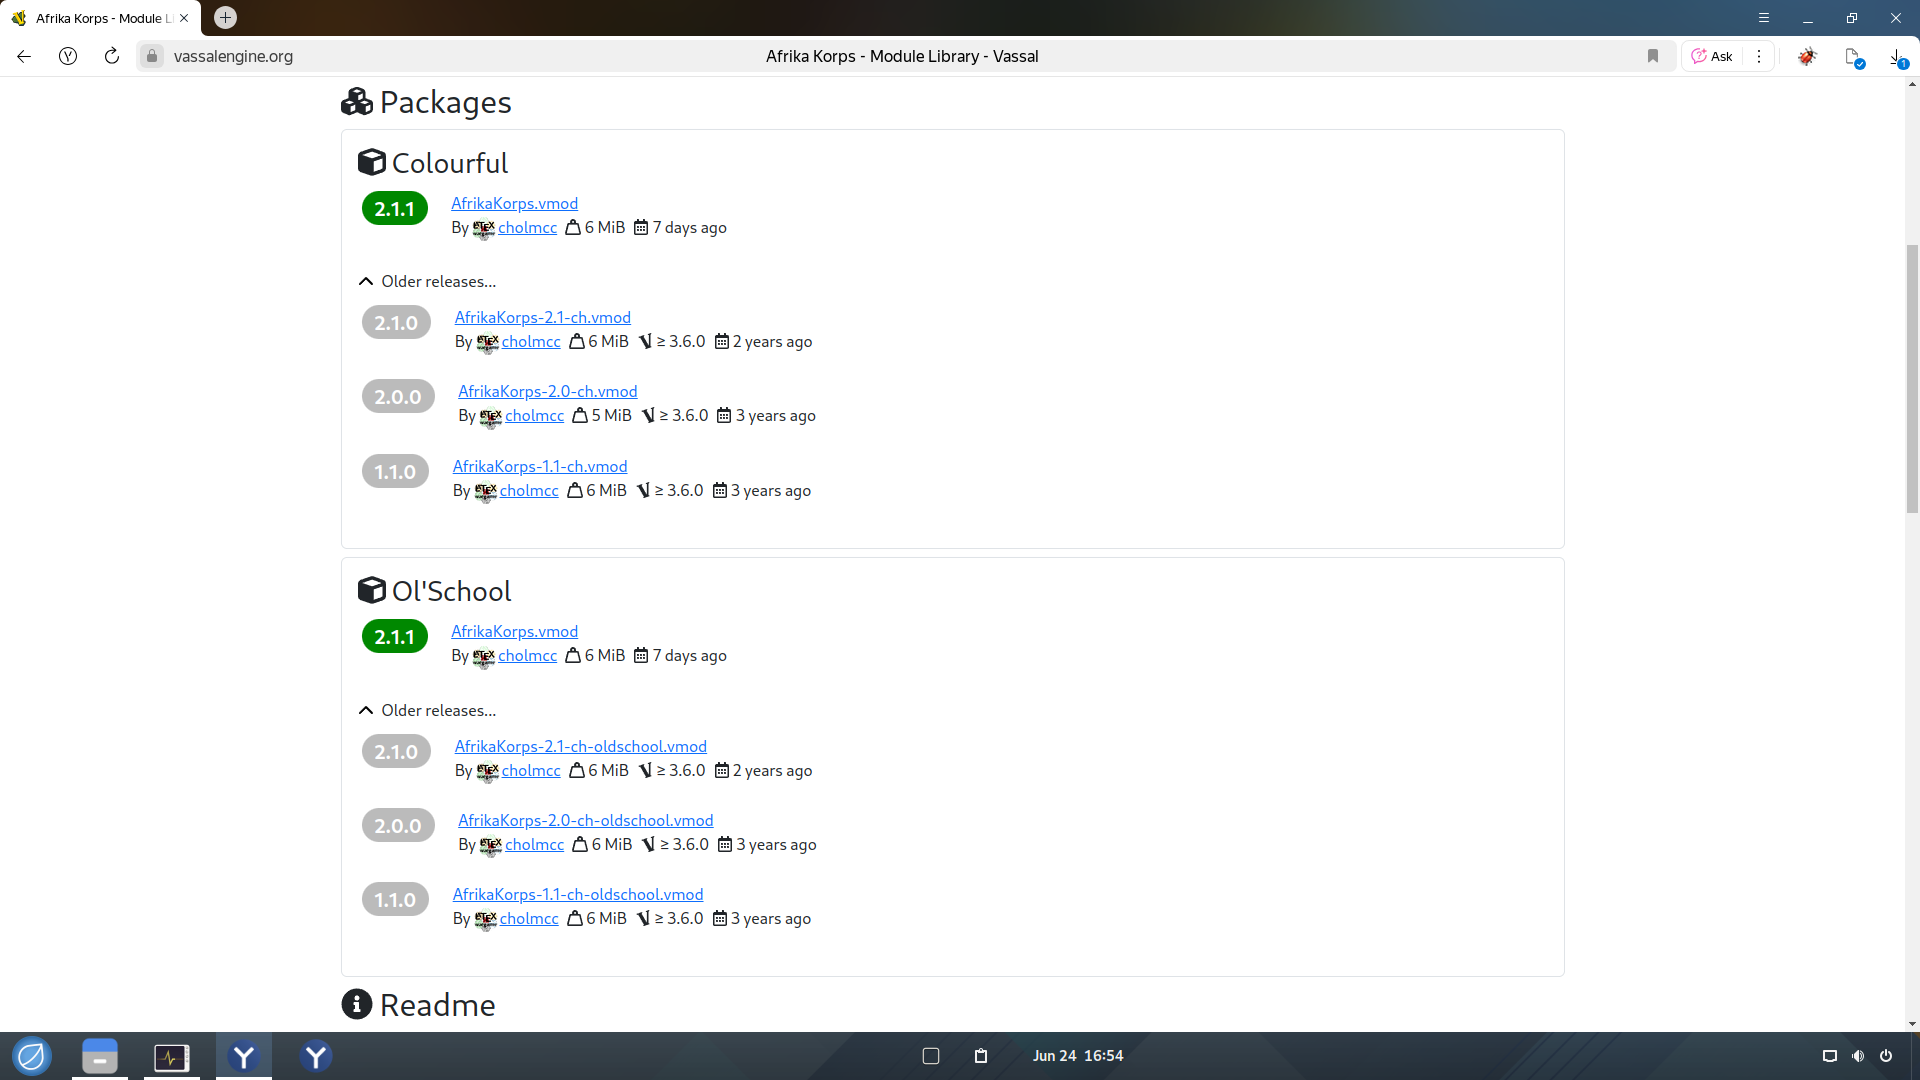Open cholmcc link under AfrikaKorps-2.1-ch-oldschool.vmod
Screen dimensions: 1920x1080
tap(531, 771)
